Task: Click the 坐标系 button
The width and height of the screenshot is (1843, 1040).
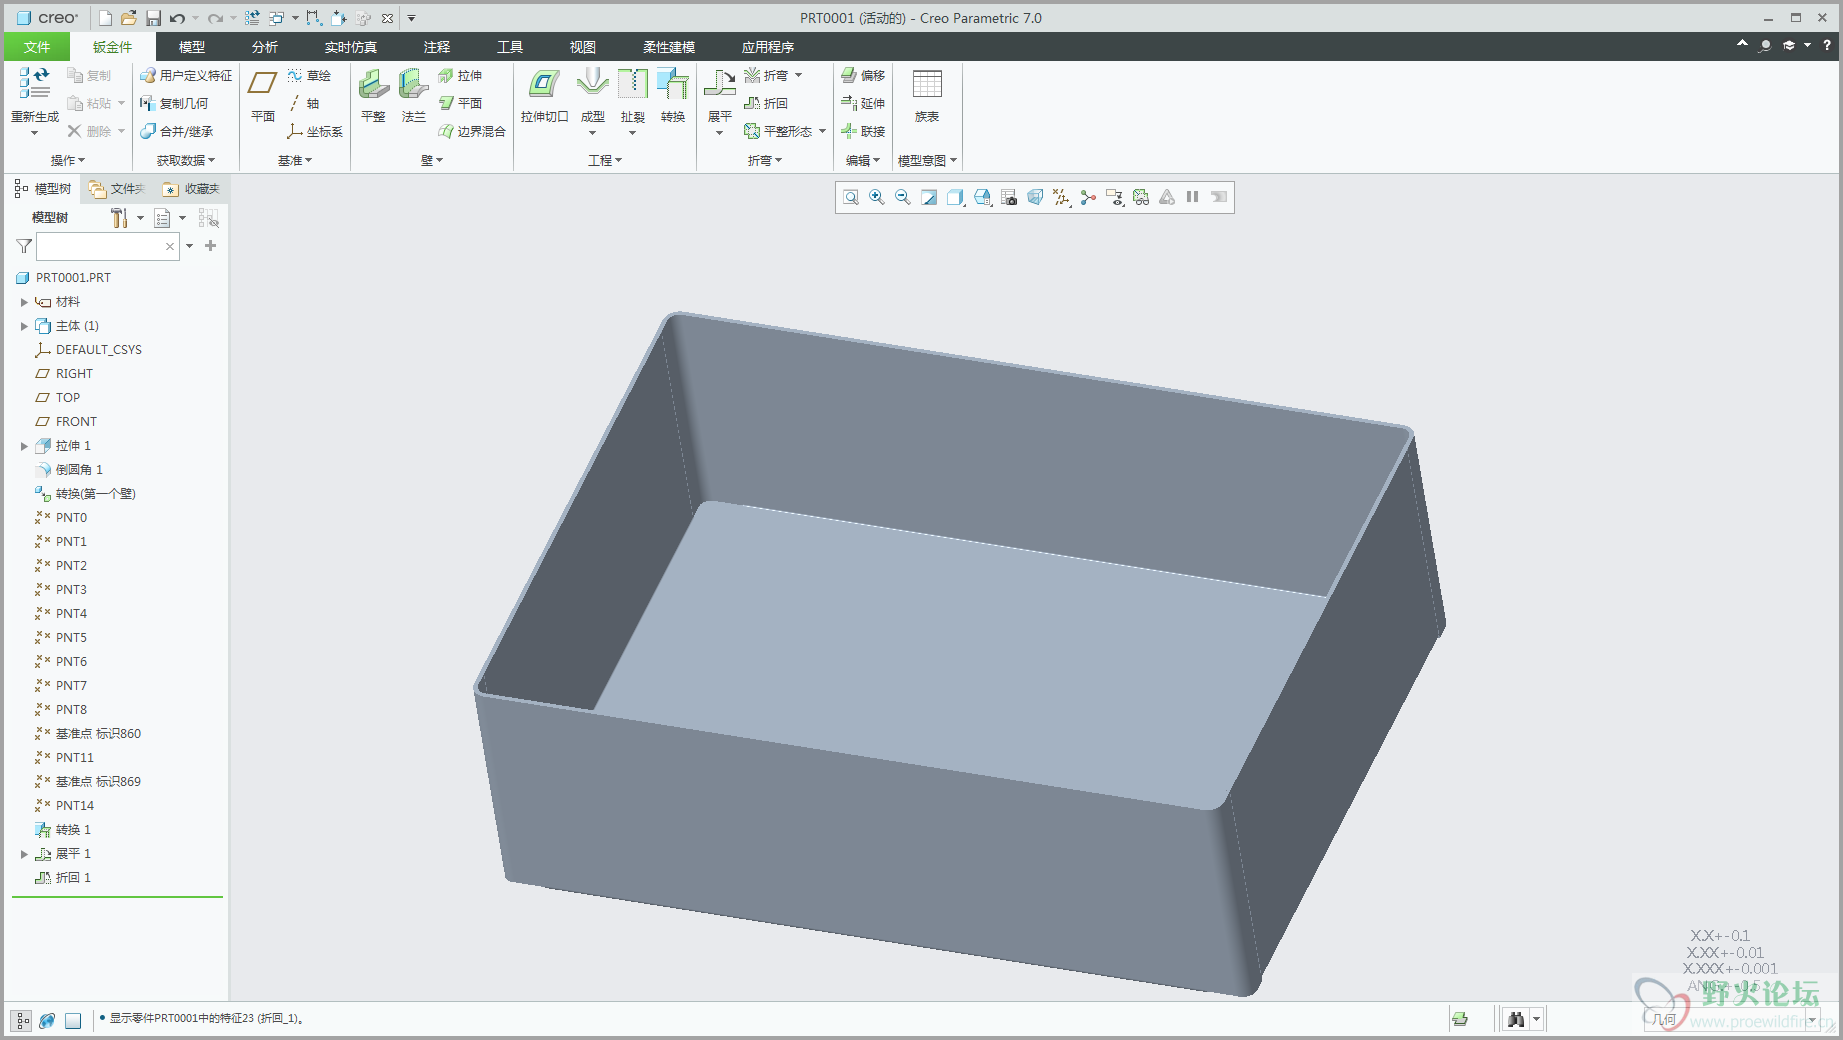Action: click(x=315, y=131)
